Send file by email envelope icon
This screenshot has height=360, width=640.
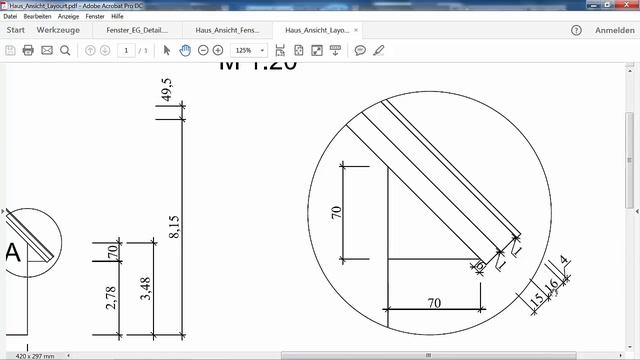click(47, 50)
